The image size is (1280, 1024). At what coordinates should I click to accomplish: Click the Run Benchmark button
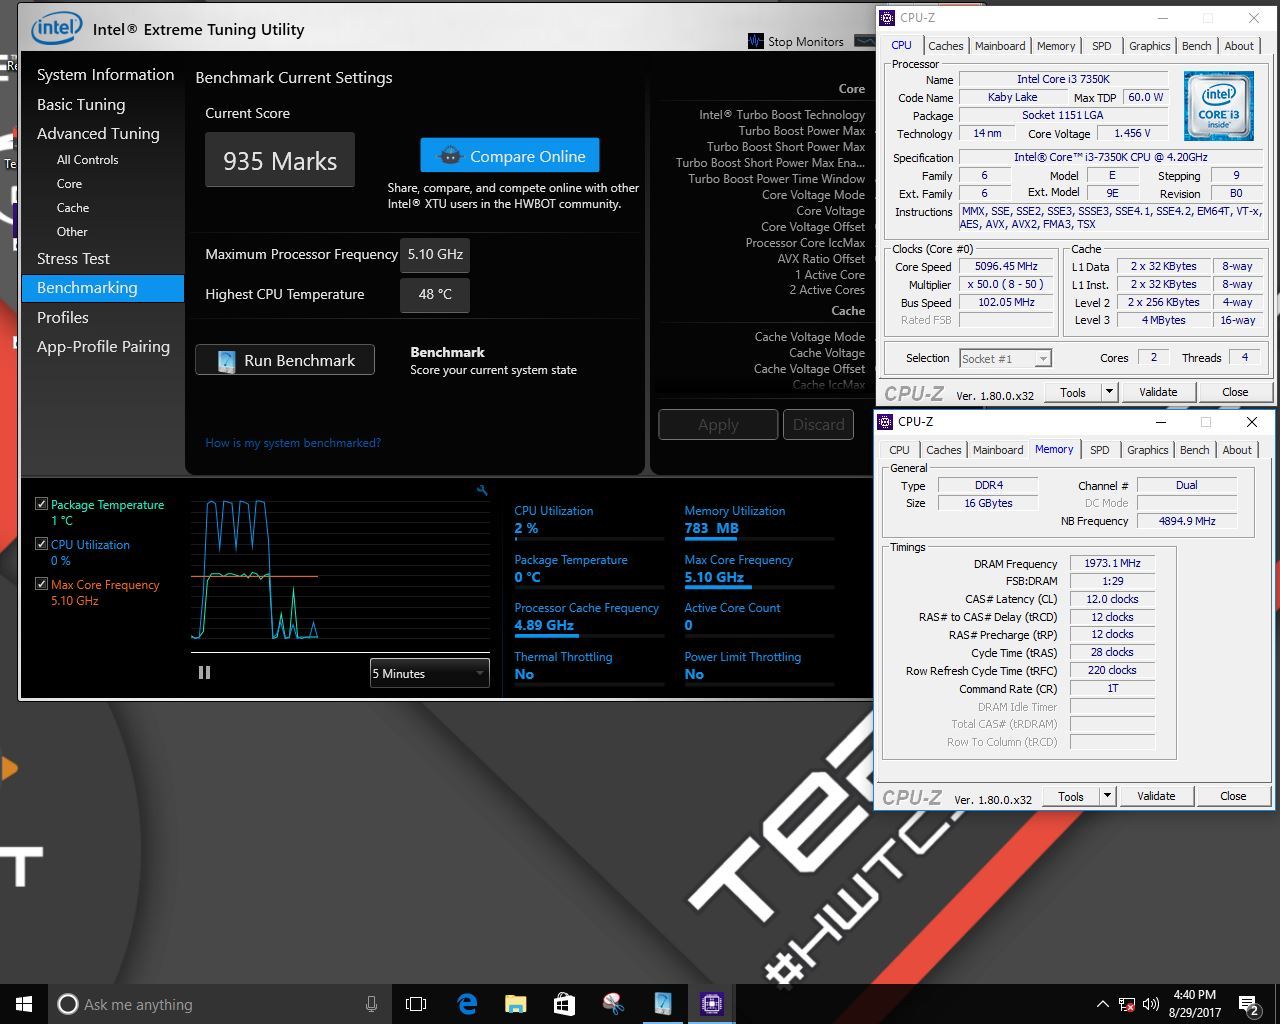coord(285,360)
